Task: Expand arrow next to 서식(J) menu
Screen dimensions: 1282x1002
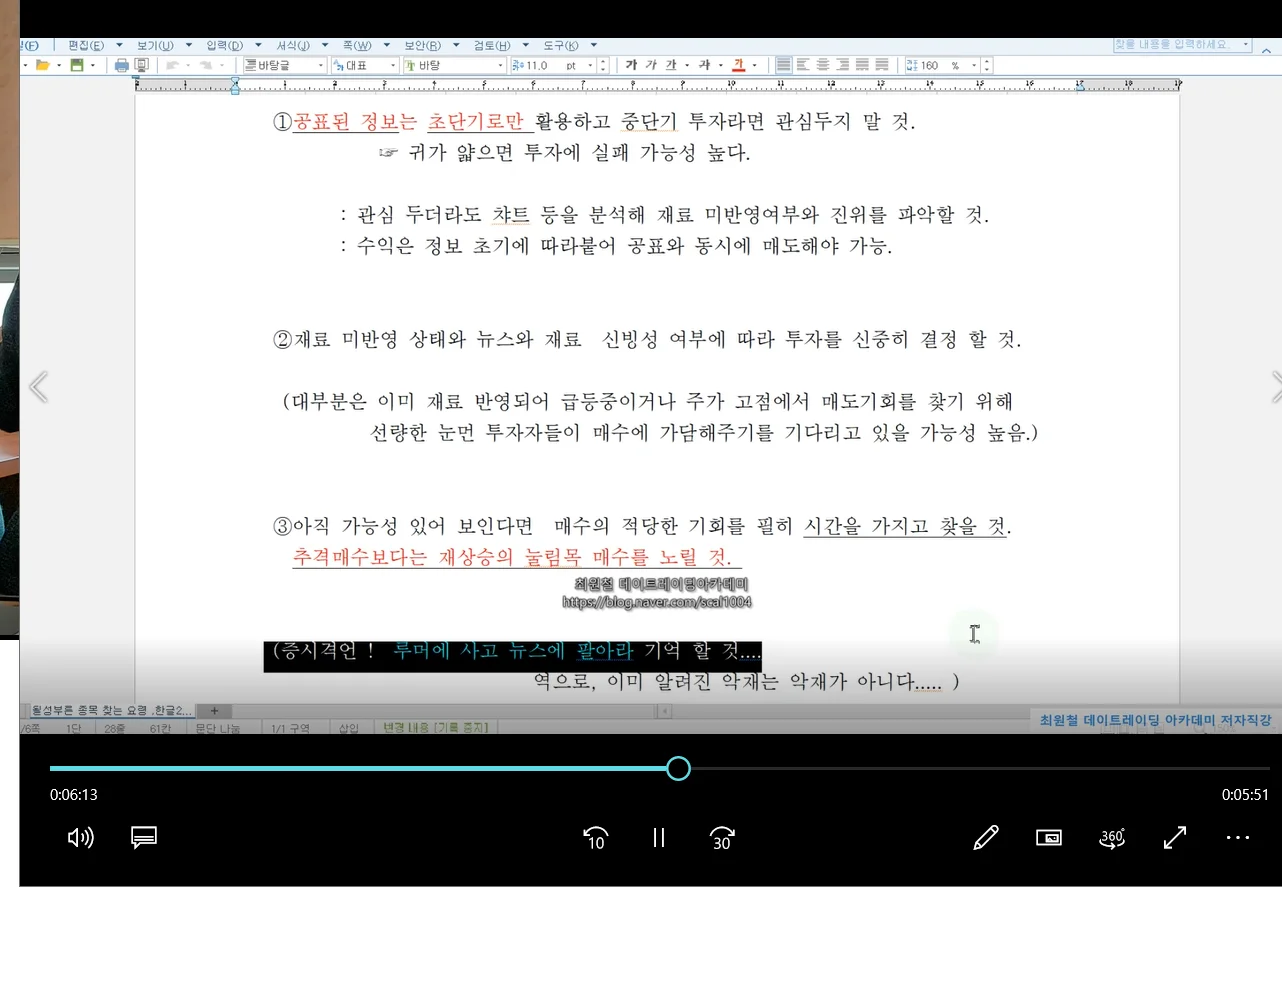Action: pos(325,45)
